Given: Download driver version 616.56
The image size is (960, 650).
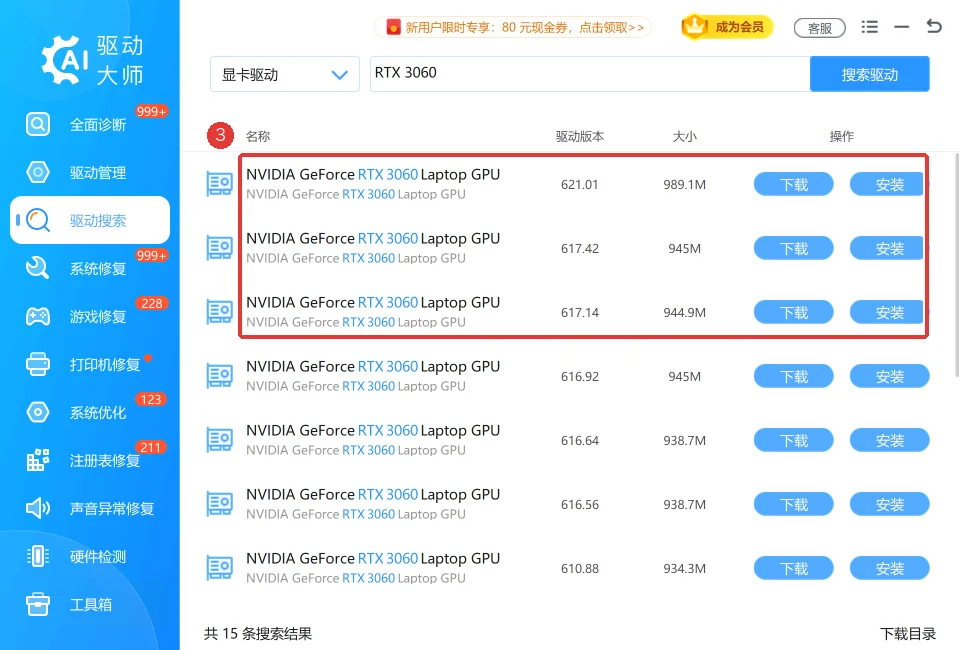Looking at the screenshot, I should click(793, 504).
